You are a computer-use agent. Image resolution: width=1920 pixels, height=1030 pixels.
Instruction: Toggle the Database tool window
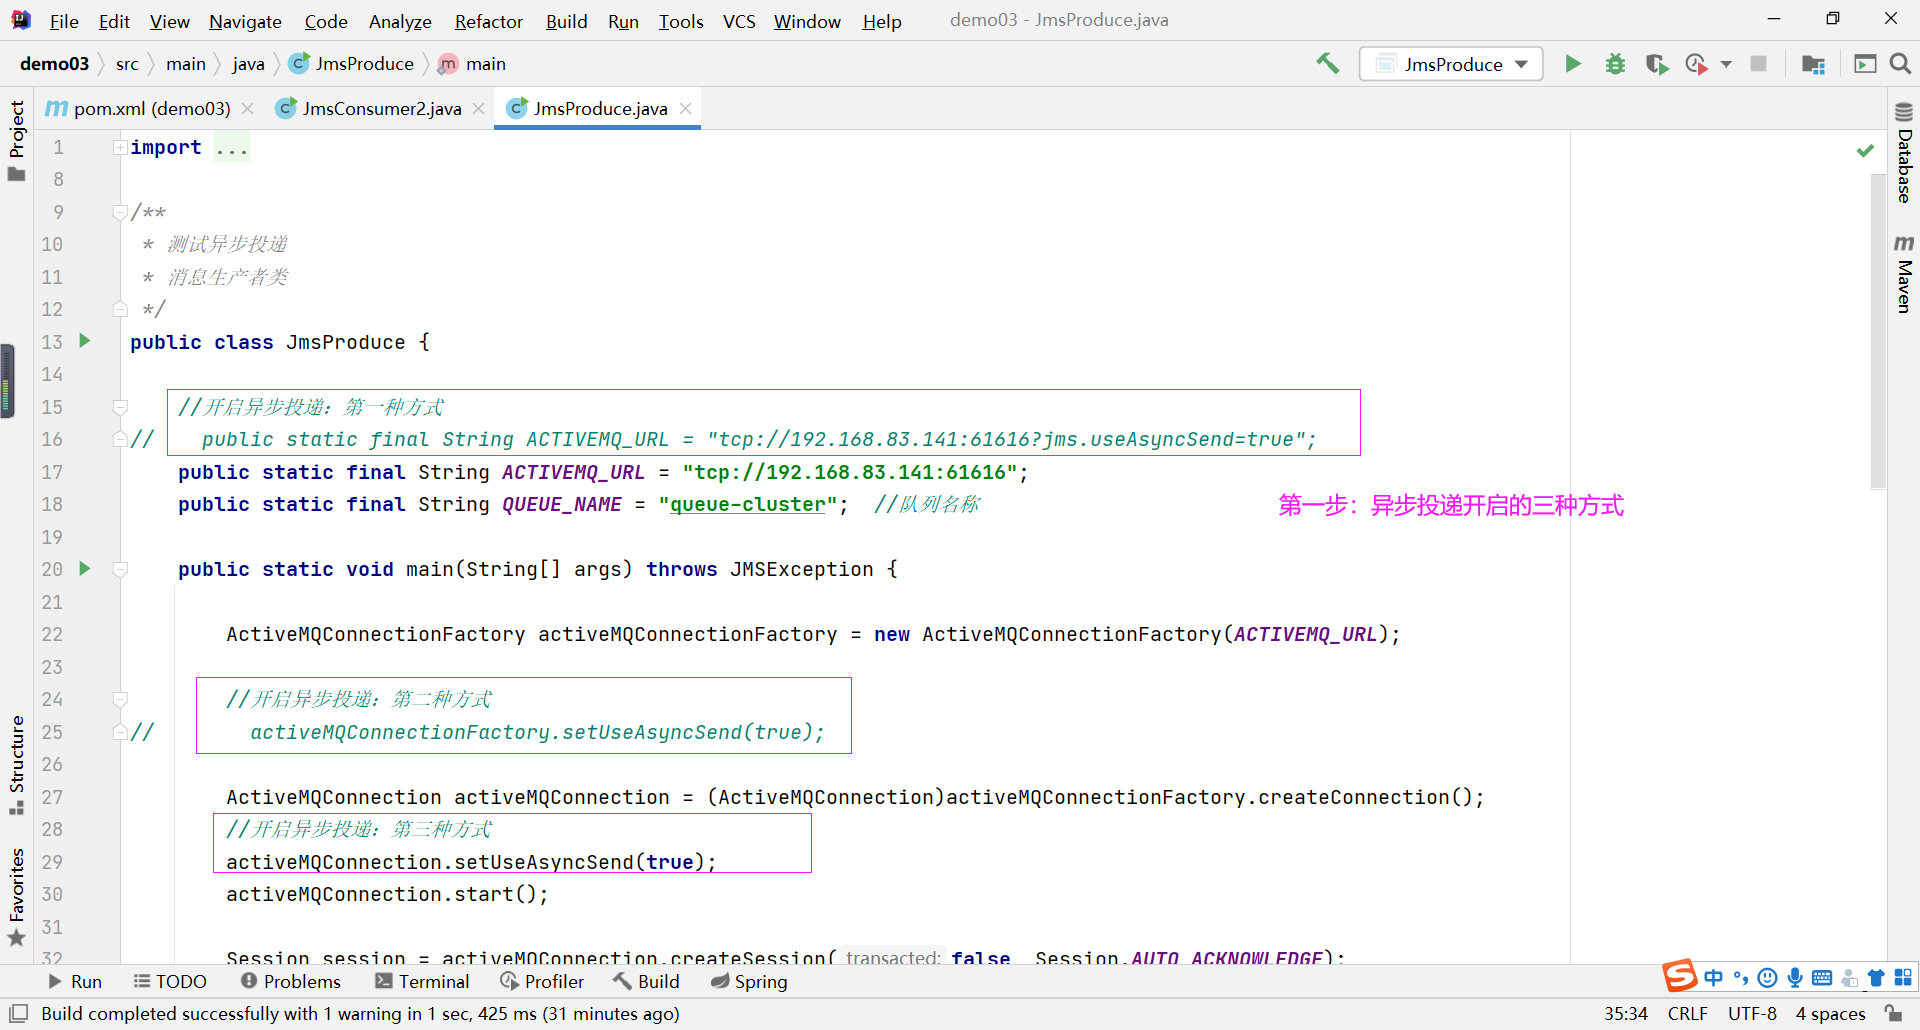[1904, 152]
